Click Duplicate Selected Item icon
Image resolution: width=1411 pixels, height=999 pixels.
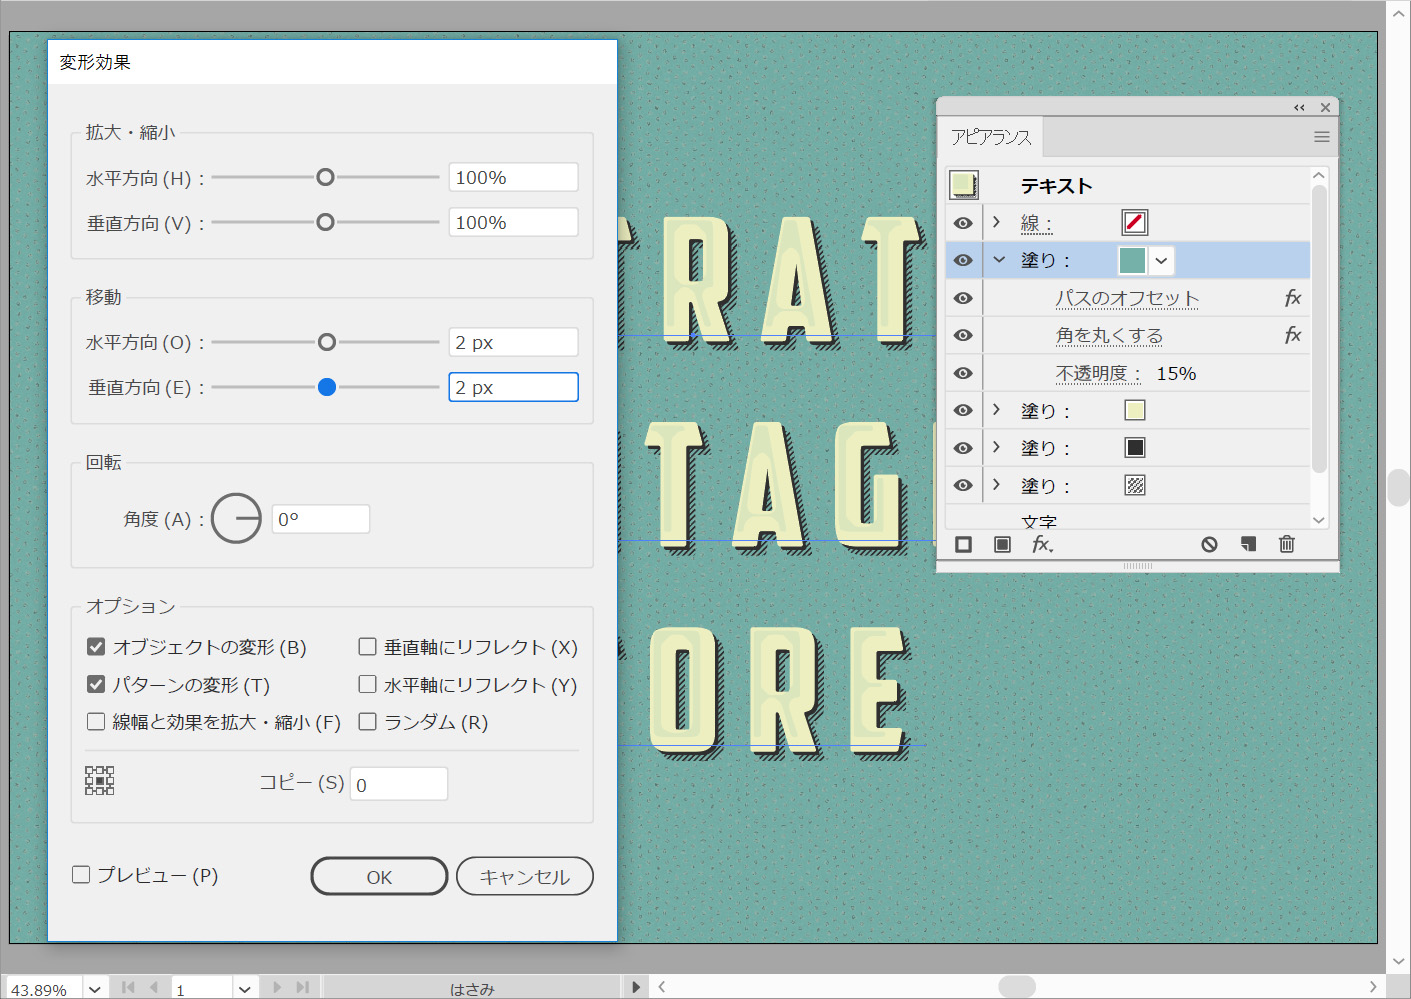(1247, 544)
